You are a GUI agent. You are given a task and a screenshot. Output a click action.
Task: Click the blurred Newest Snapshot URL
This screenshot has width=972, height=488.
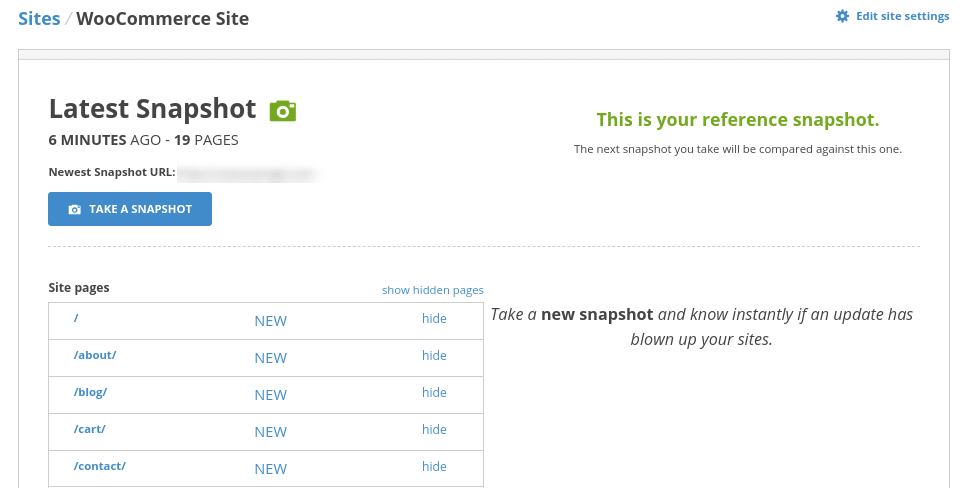pyautogui.click(x=246, y=173)
